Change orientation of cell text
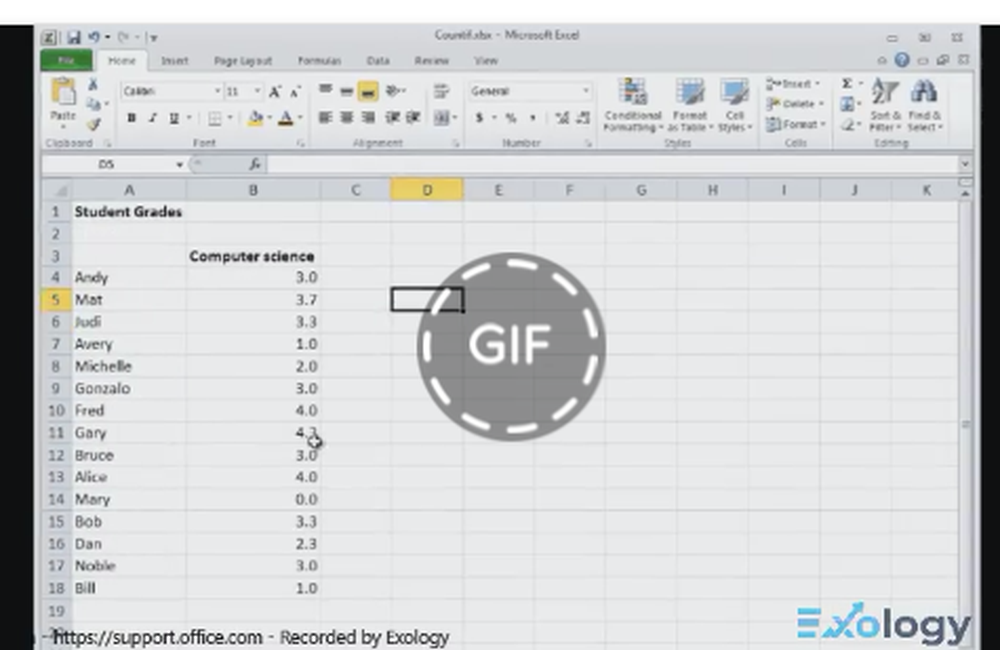Image resolution: width=1000 pixels, height=650 pixels. [x=395, y=91]
